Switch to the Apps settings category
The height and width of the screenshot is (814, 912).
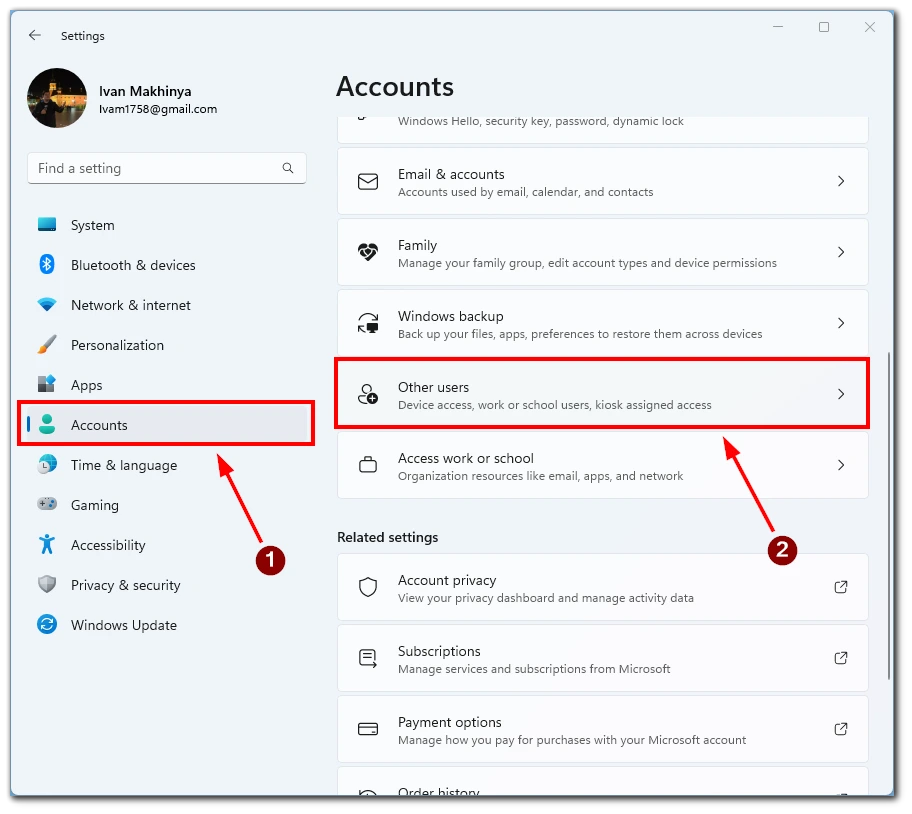coord(86,385)
